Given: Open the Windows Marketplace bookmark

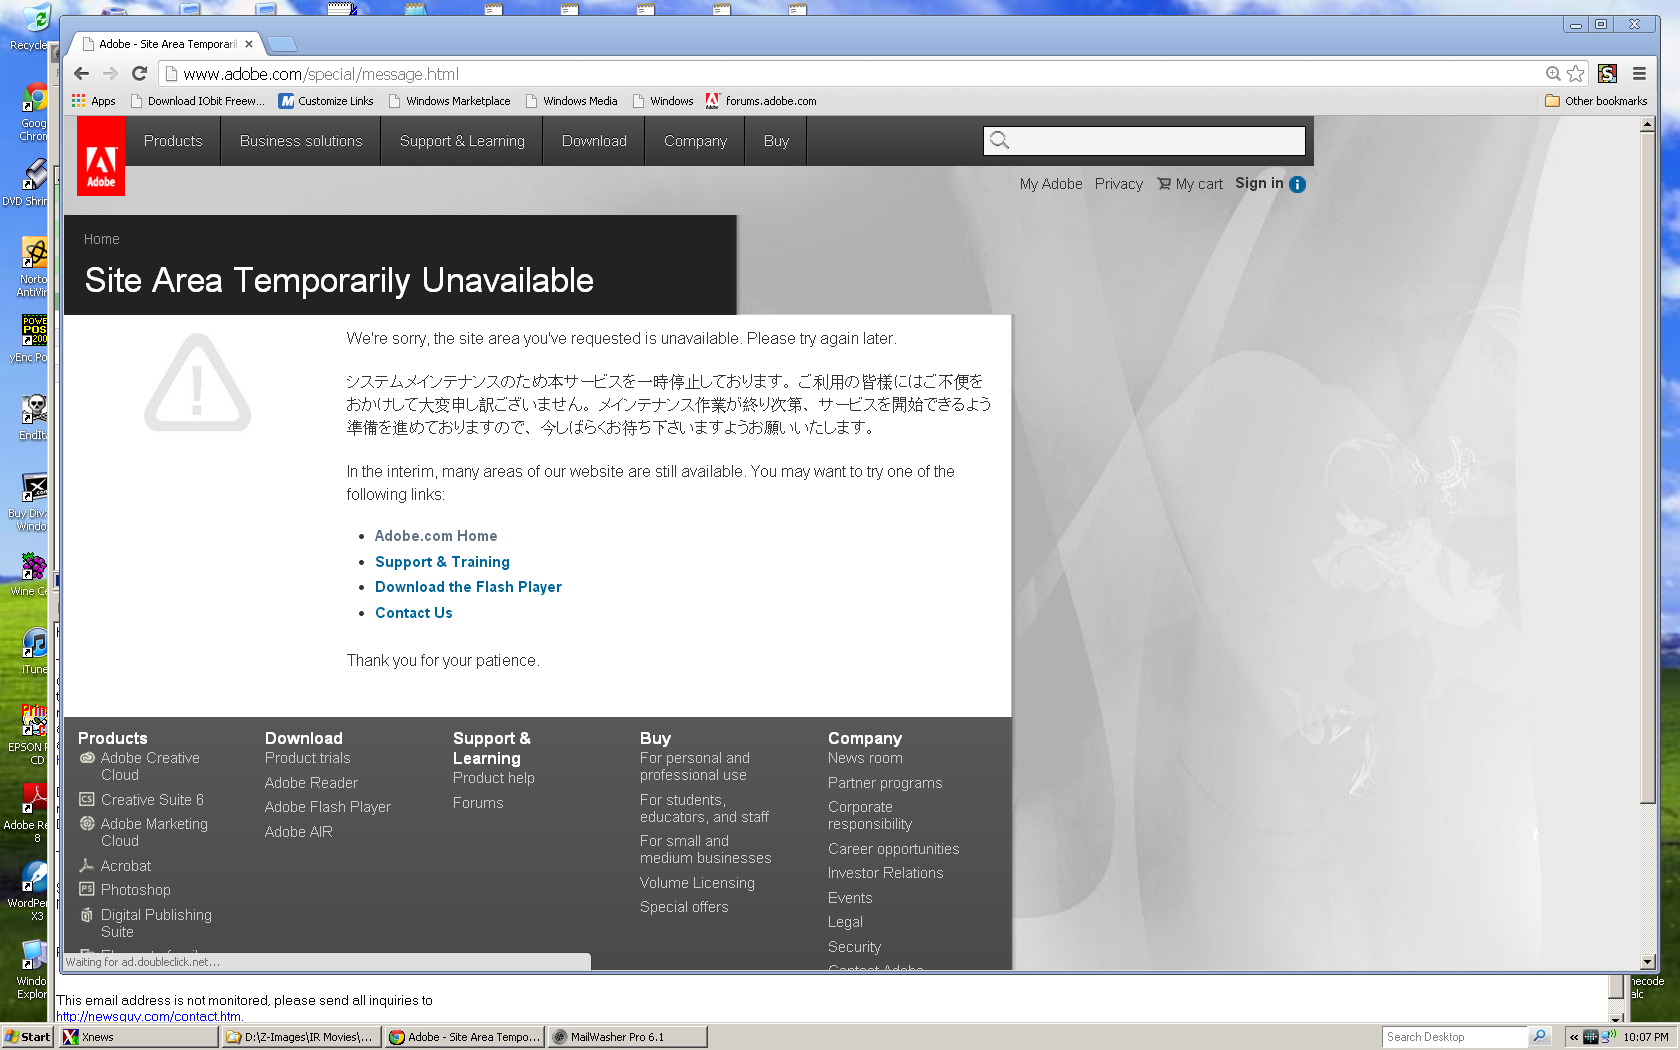Looking at the screenshot, I should (x=449, y=101).
